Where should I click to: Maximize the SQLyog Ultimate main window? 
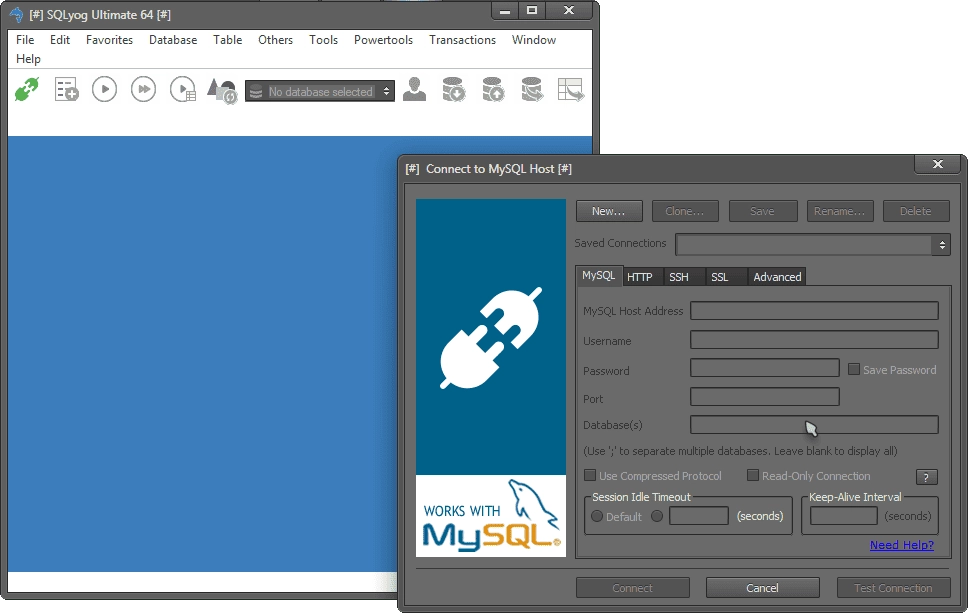coord(532,10)
